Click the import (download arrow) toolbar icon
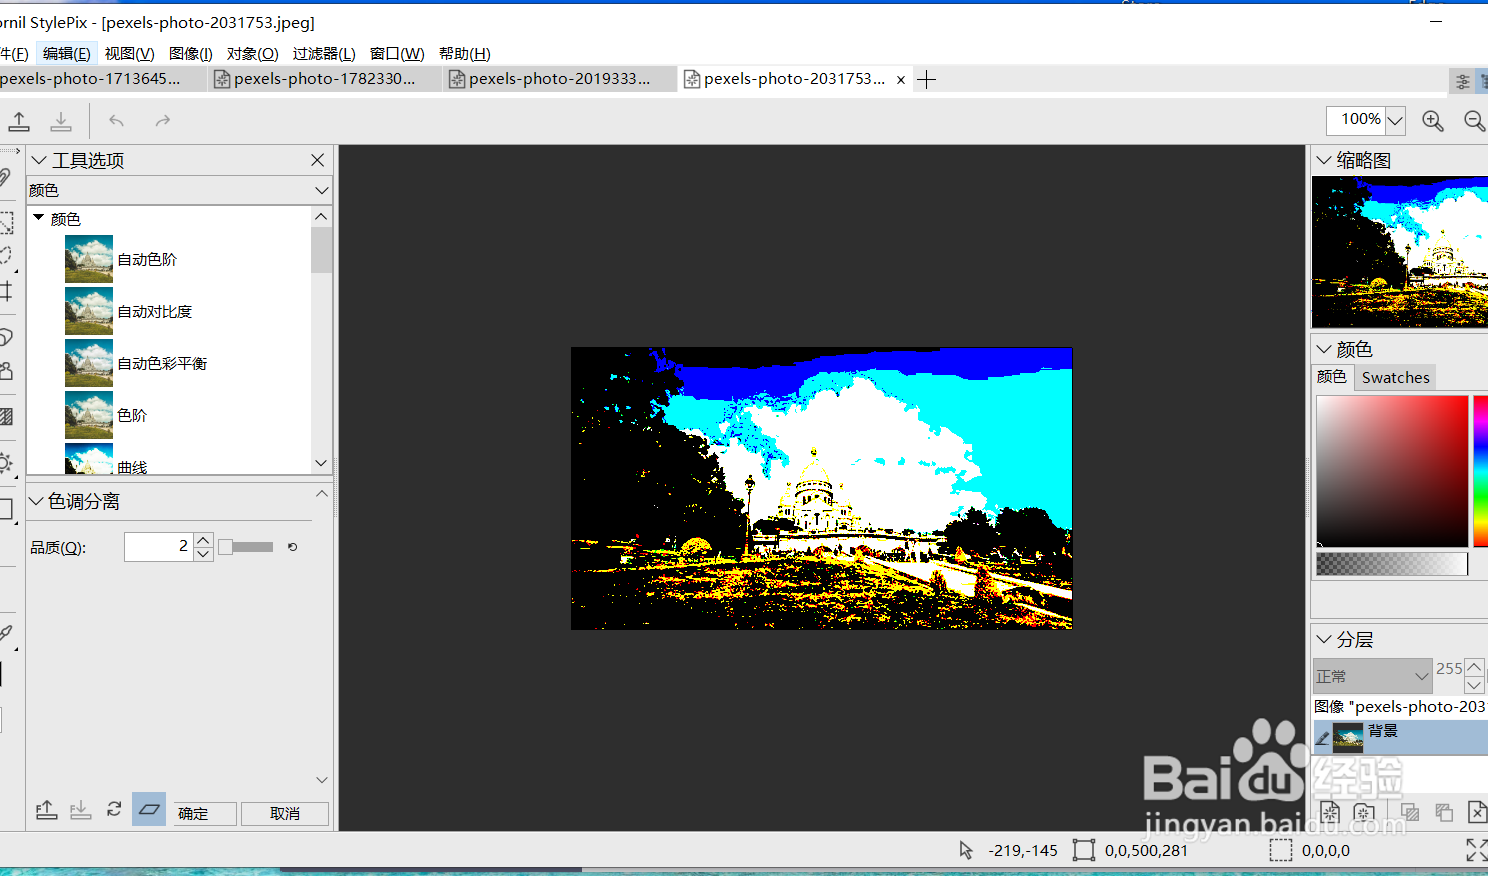 click(61, 121)
